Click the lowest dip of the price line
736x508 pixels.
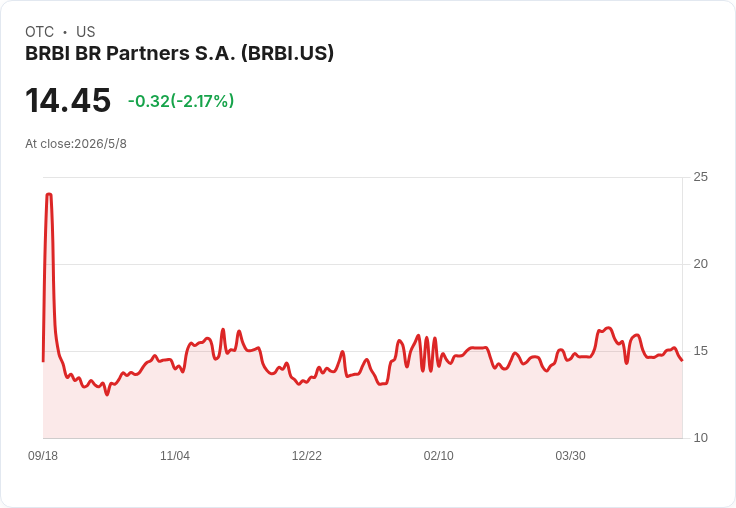point(107,394)
